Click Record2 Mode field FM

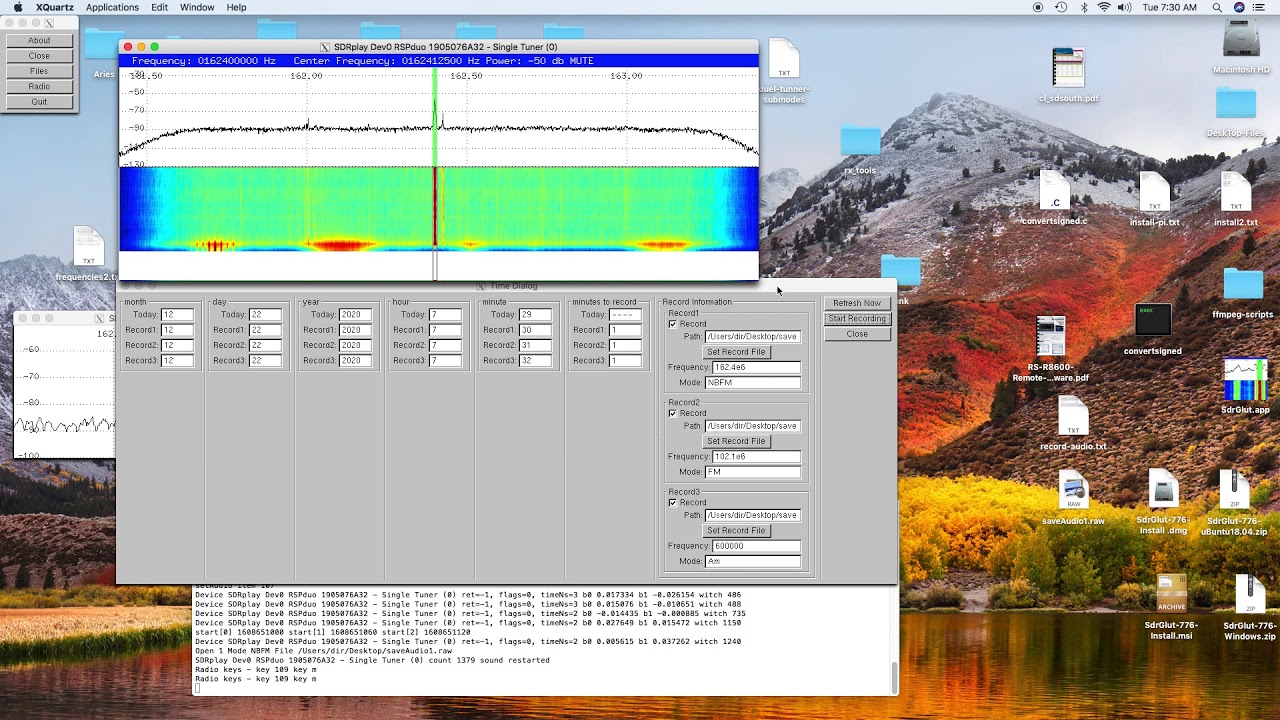point(753,472)
